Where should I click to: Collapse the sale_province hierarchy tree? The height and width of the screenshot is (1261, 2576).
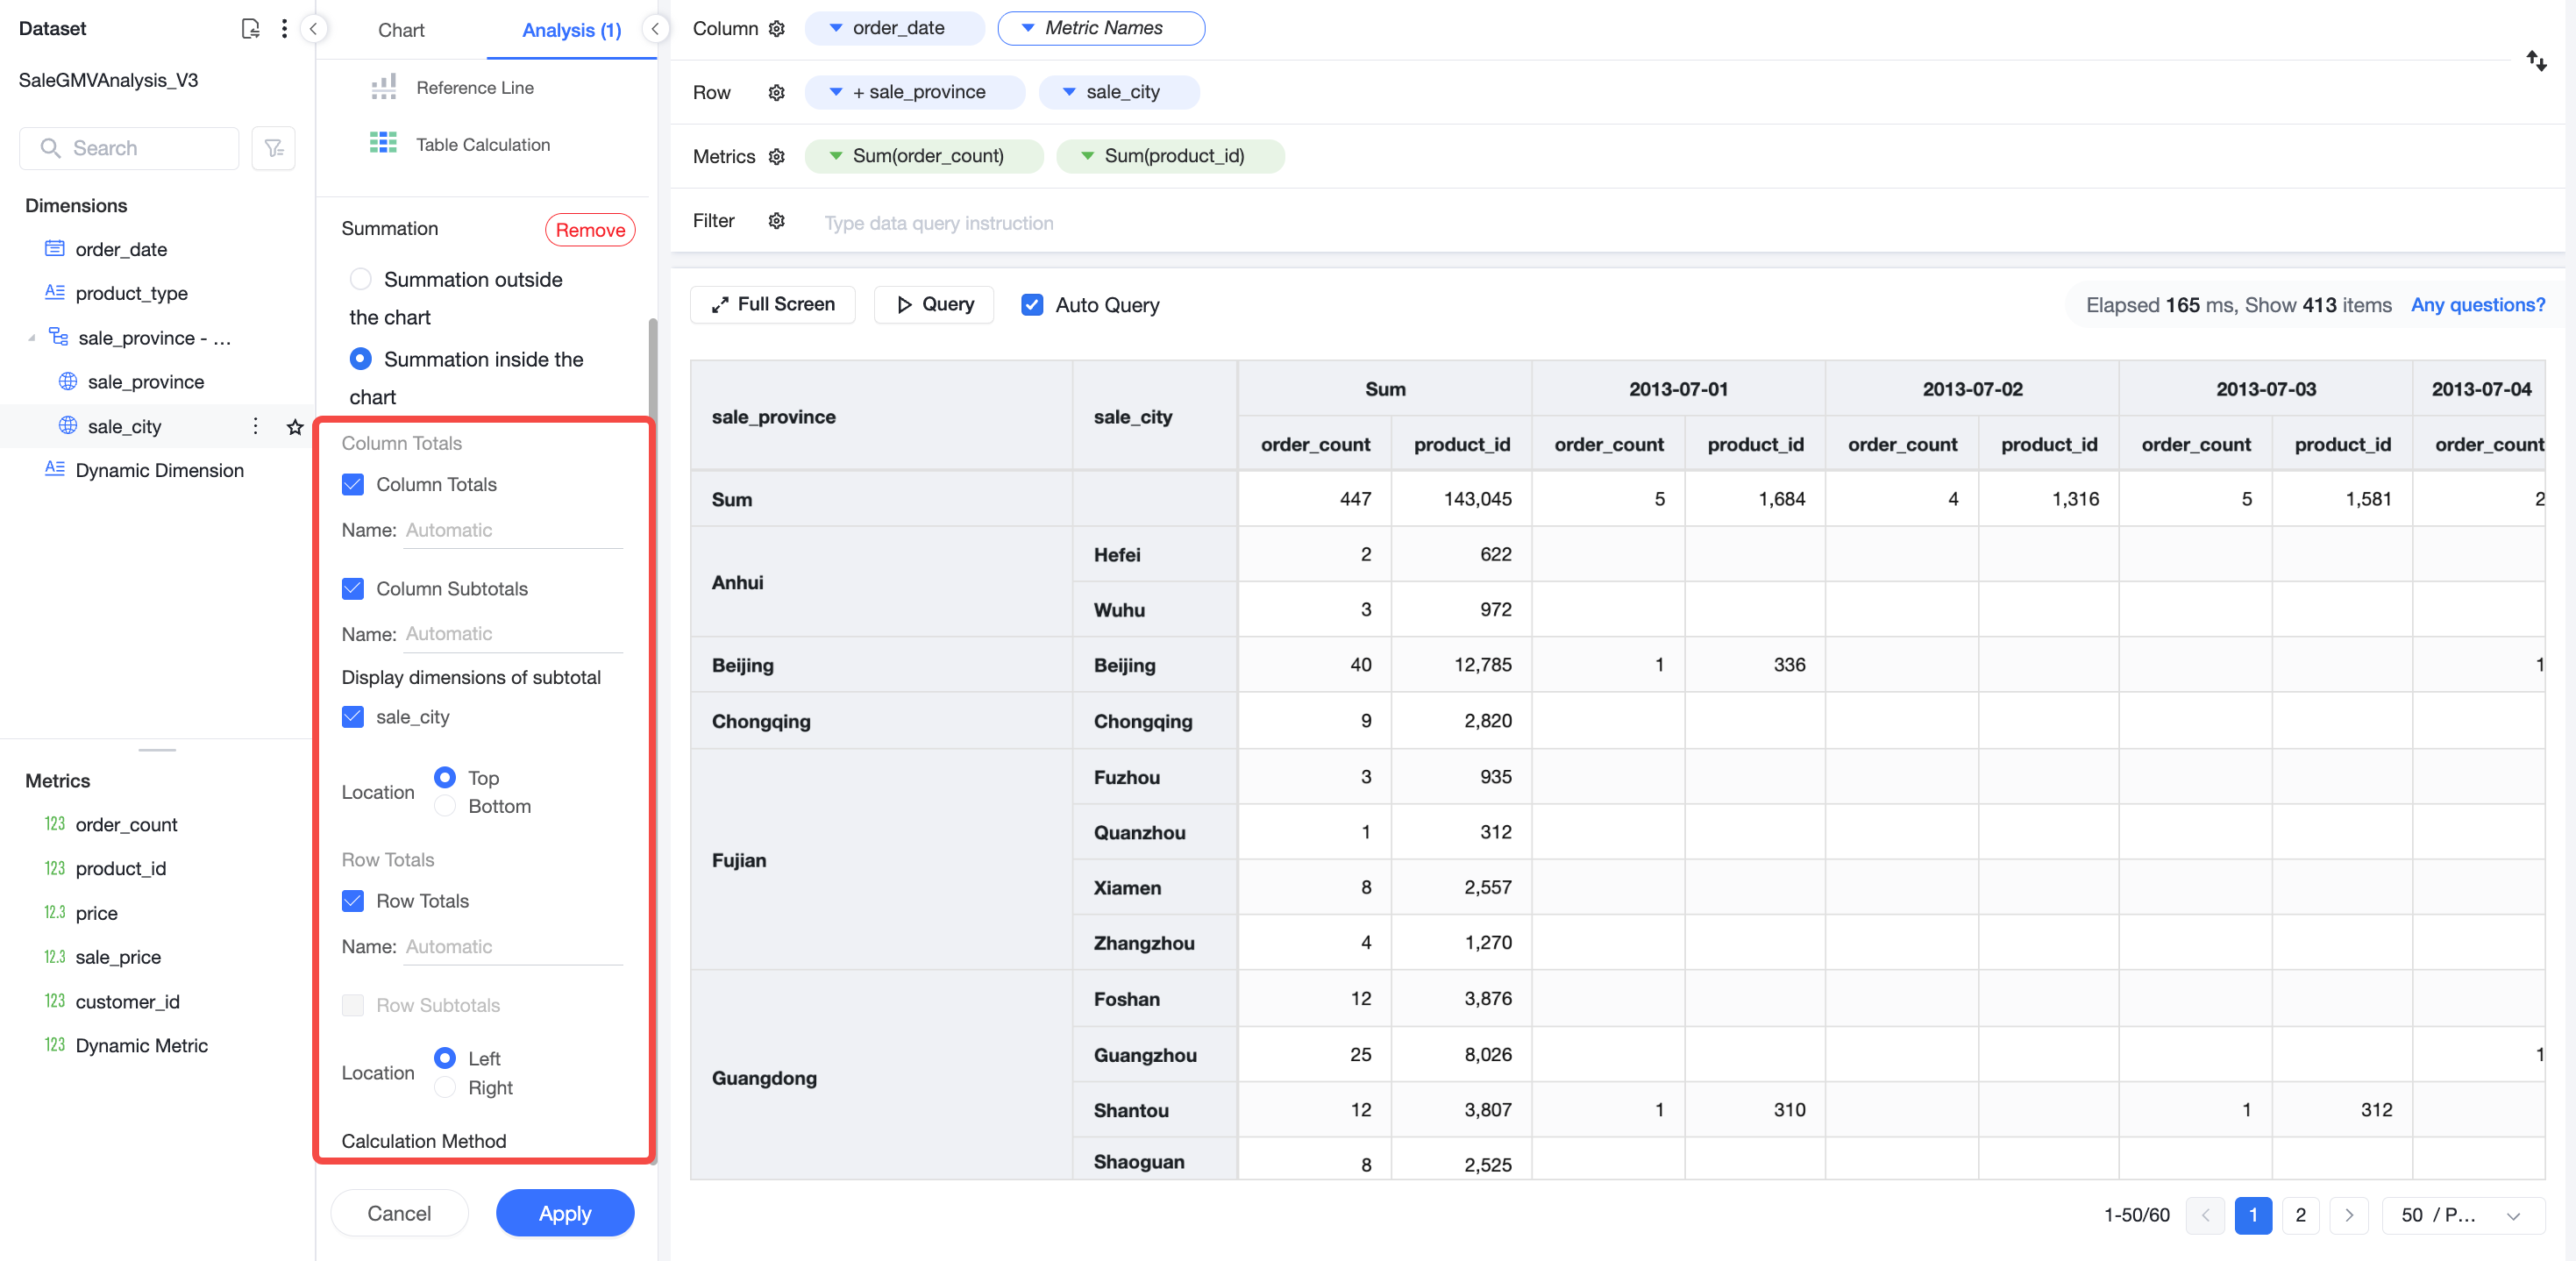coord(31,338)
